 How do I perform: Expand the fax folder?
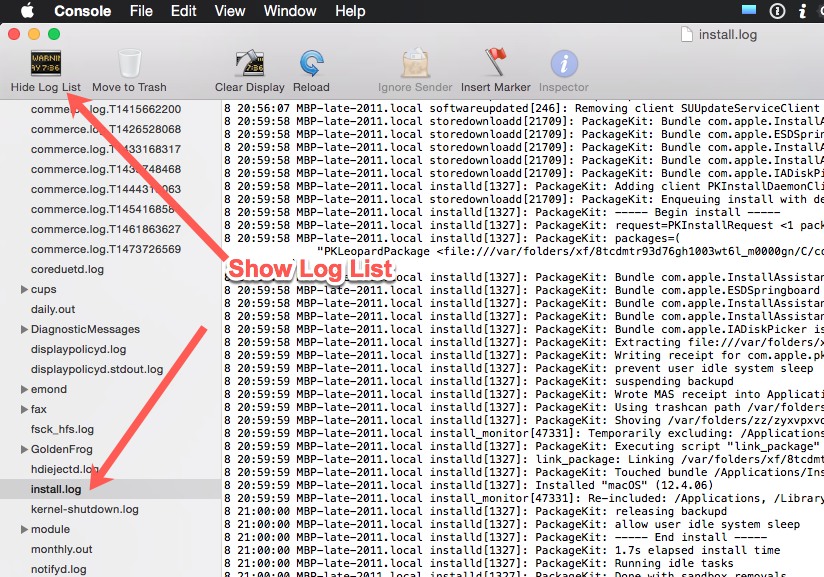tap(24, 409)
